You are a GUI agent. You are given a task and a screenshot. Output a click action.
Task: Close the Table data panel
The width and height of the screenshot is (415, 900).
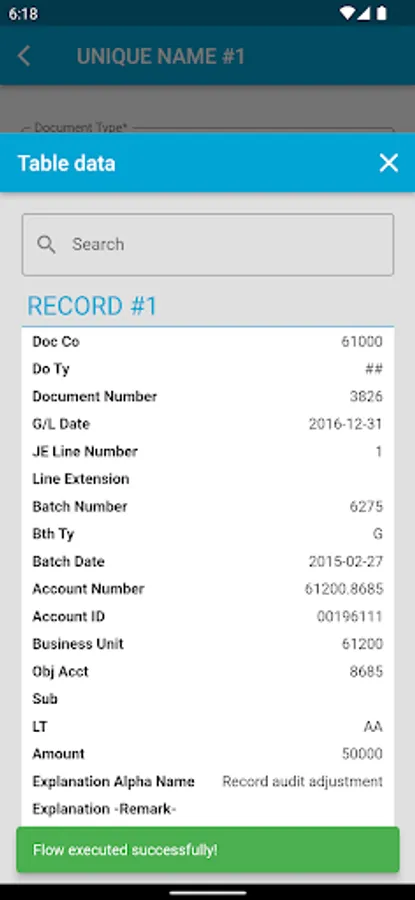coord(389,163)
